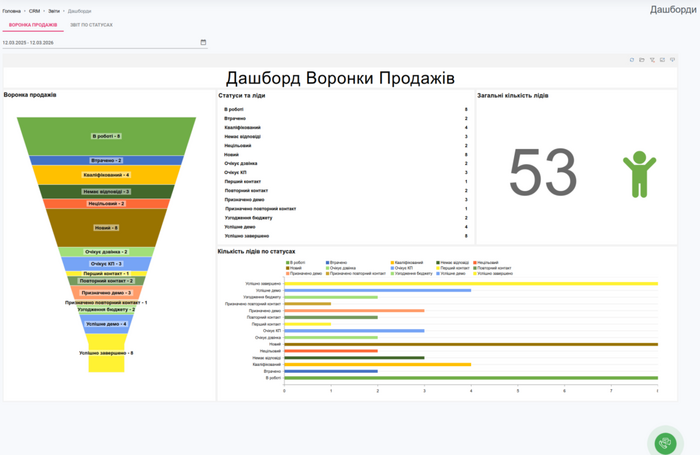Click the green person icon beside 53
Image resolution: width=700 pixels, height=455 pixels.
pos(639,173)
